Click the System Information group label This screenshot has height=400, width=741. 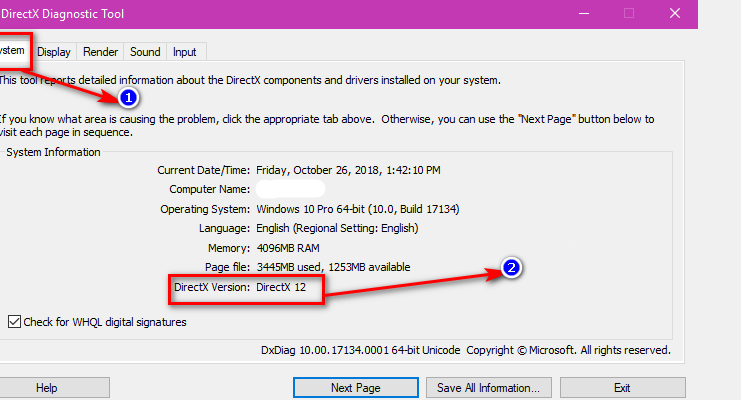click(53, 152)
